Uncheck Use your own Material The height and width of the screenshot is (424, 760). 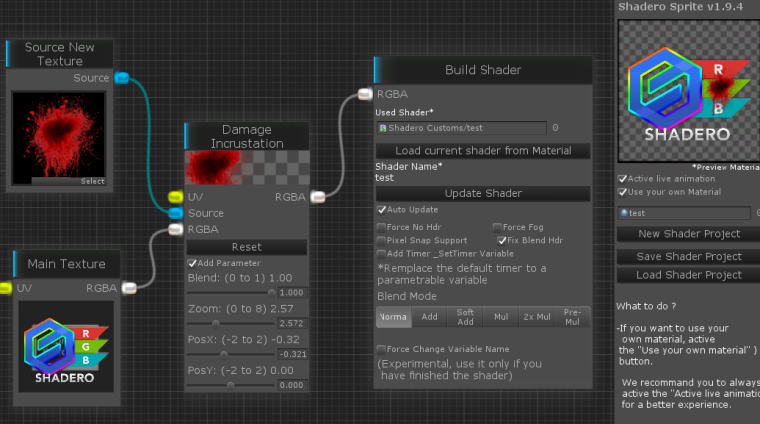[622, 192]
